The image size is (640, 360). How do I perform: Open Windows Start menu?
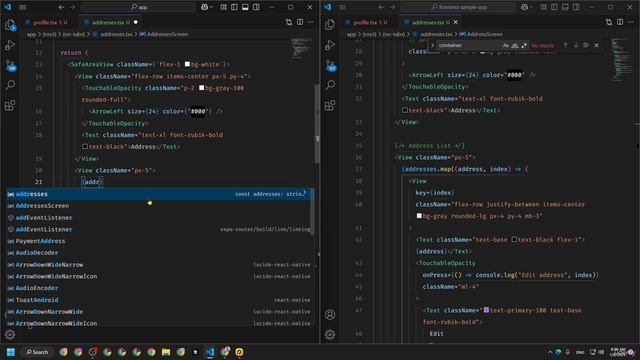pyautogui.click(x=11, y=352)
